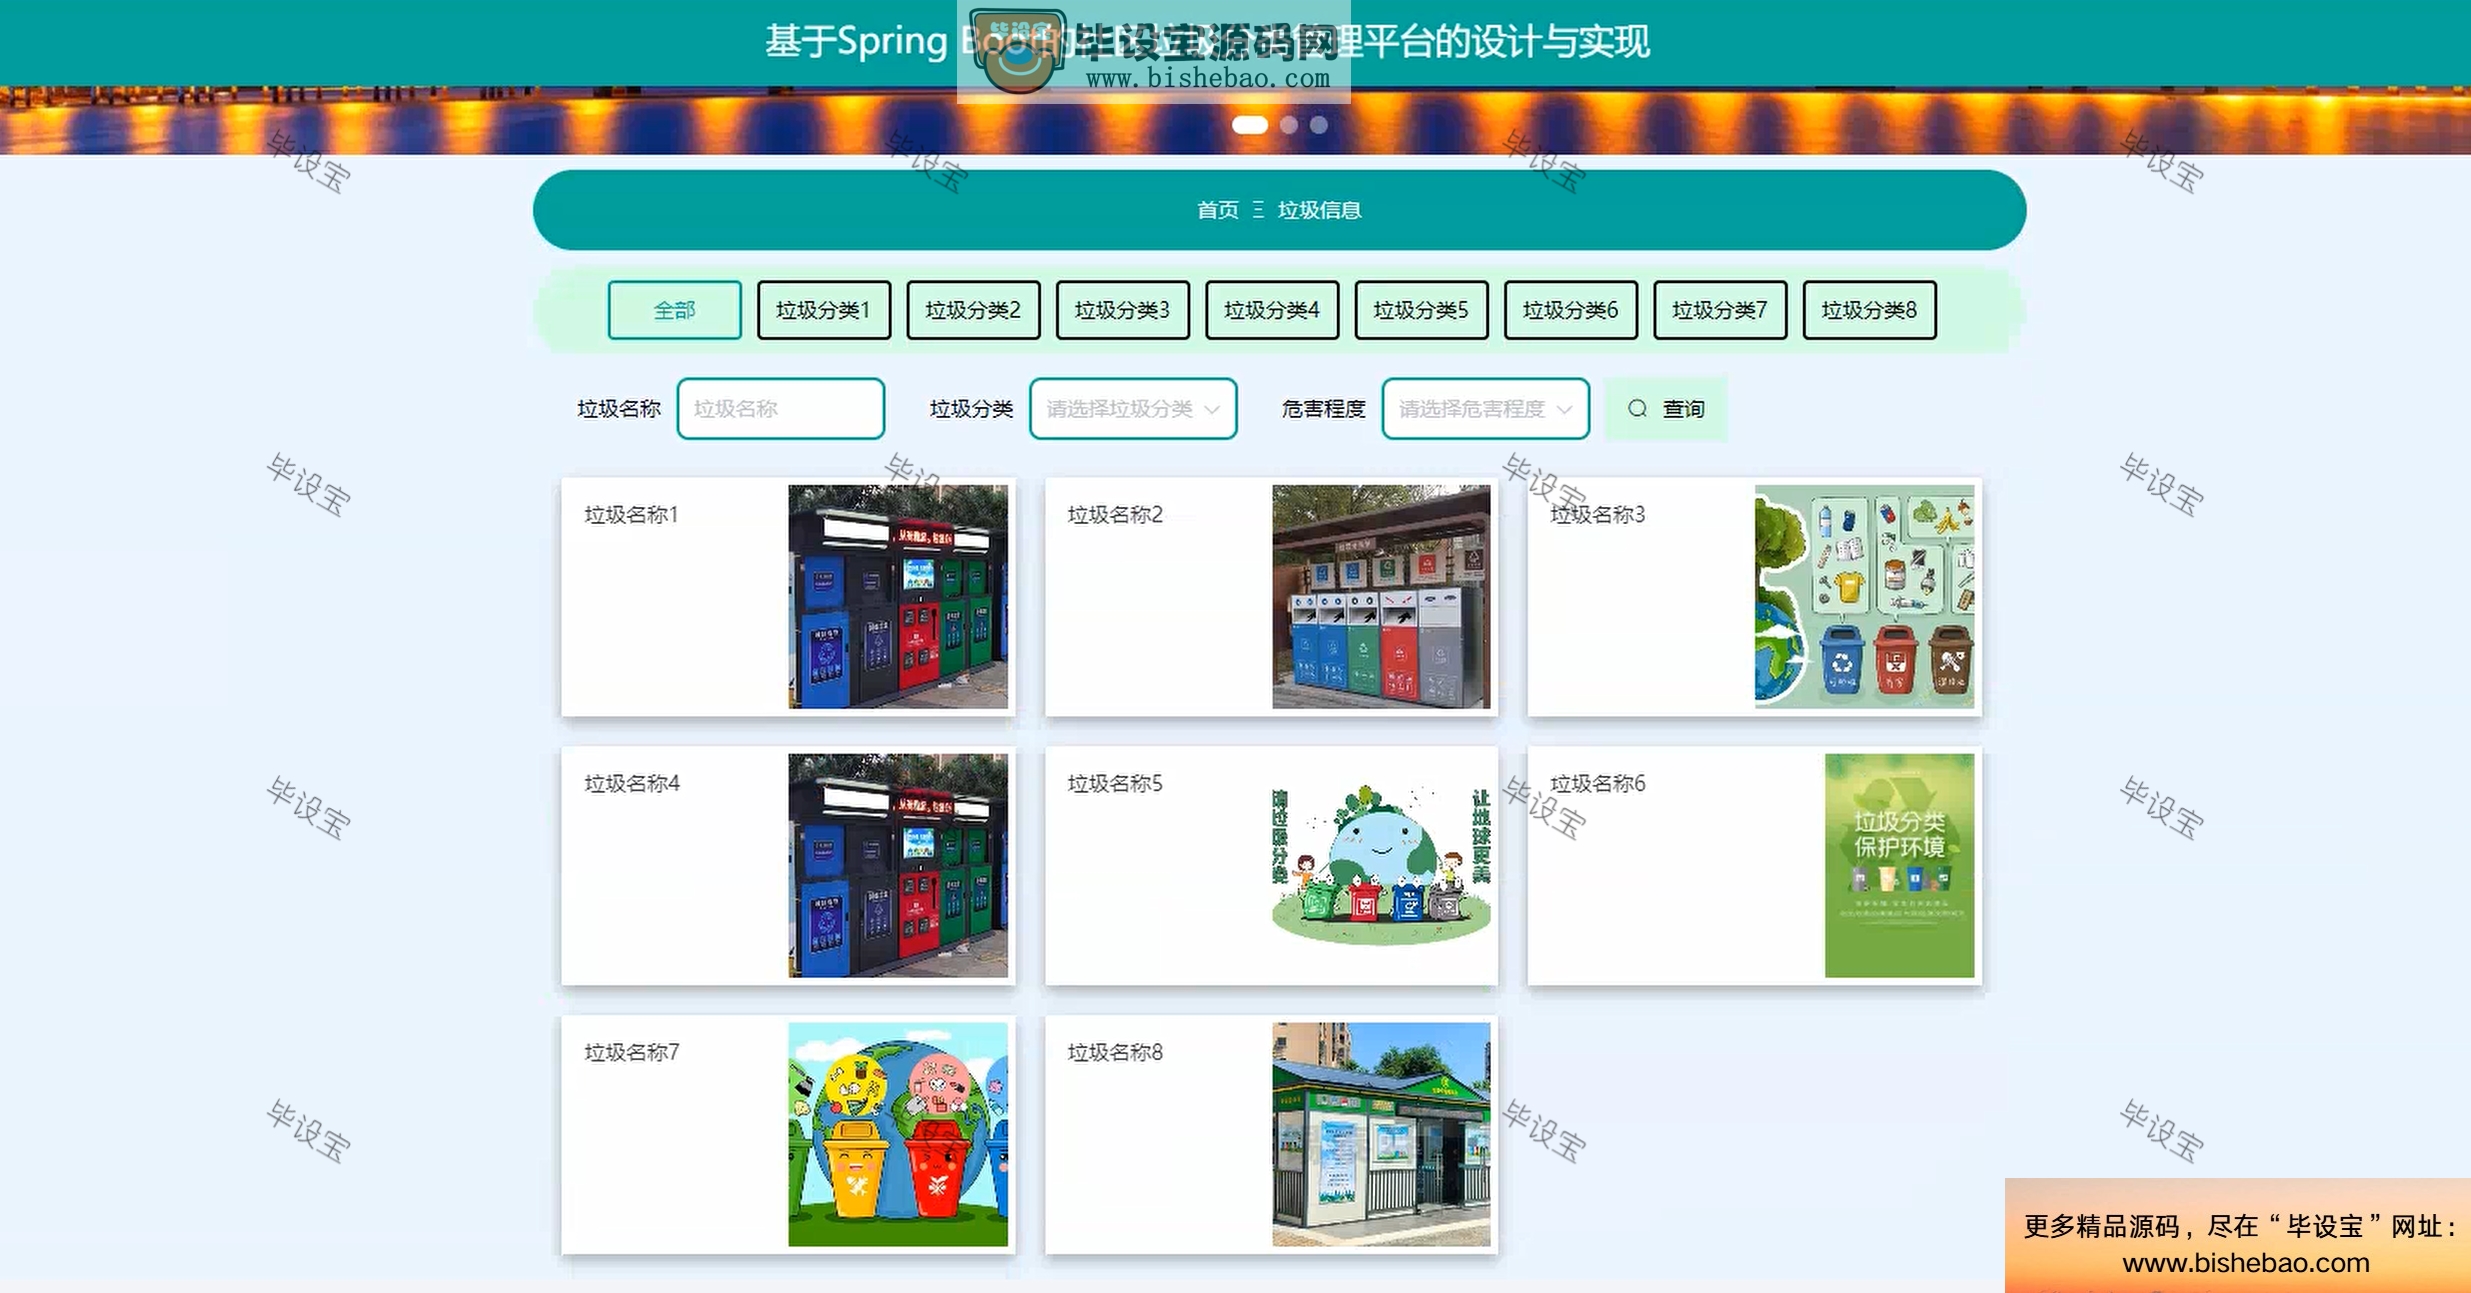Image resolution: width=2471 pixels, height=1293 pixels.
Task: Filter by 垃圾分类2 tab
Action: pyautogui.click(x=973, y=310)
